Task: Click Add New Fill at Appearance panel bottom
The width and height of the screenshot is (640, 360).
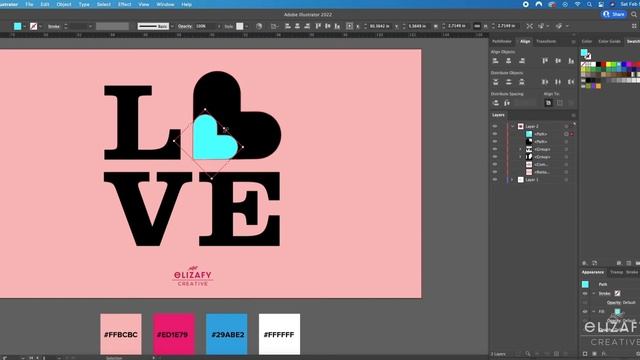Action: (594, 354)
